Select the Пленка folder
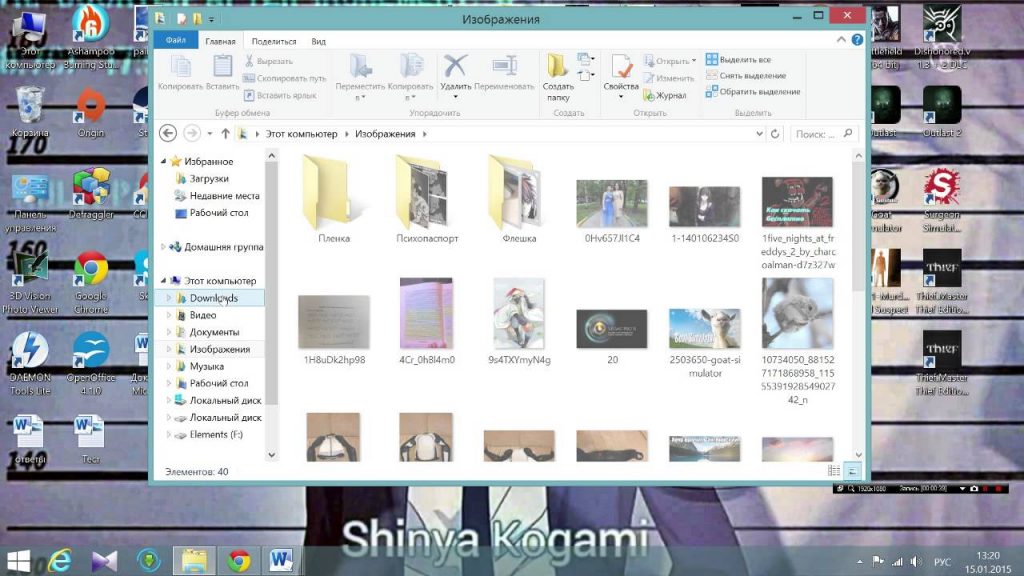 click(334, 199)
